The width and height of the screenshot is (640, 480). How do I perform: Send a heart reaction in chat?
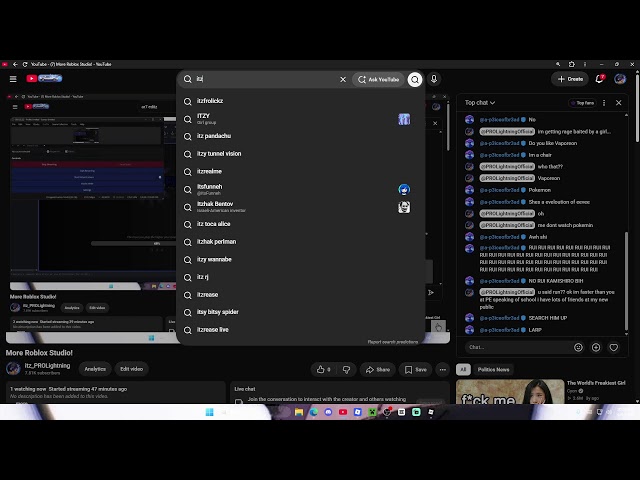tap(613, 347)
